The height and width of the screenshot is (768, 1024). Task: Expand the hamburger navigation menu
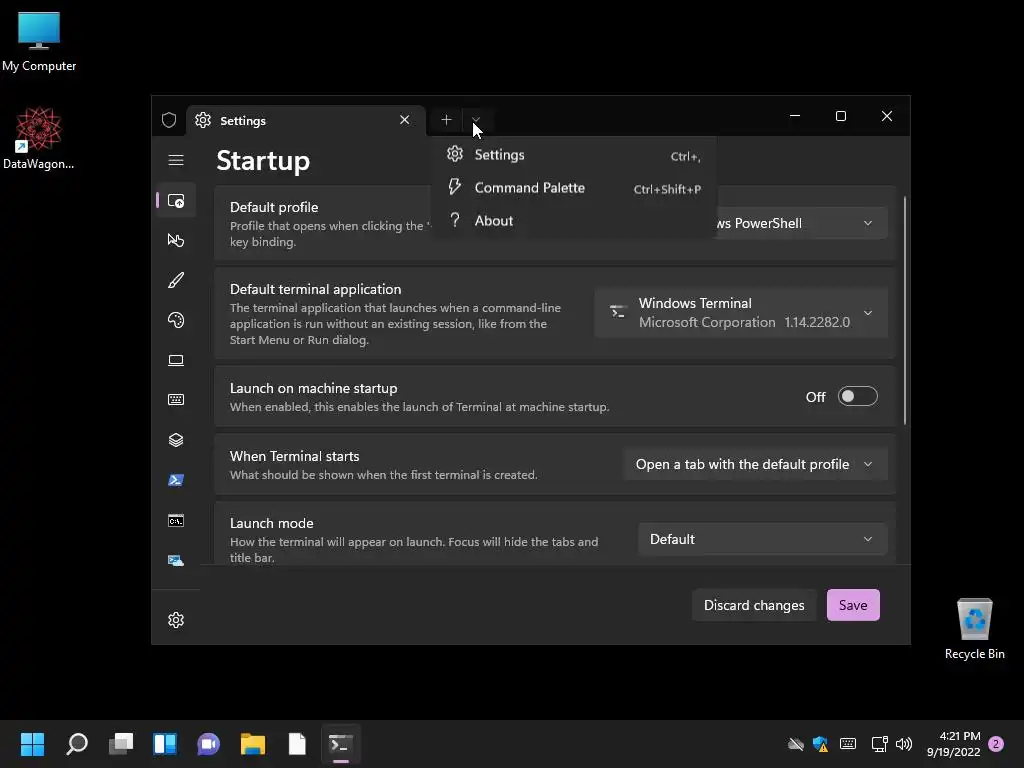pos(176,160)
